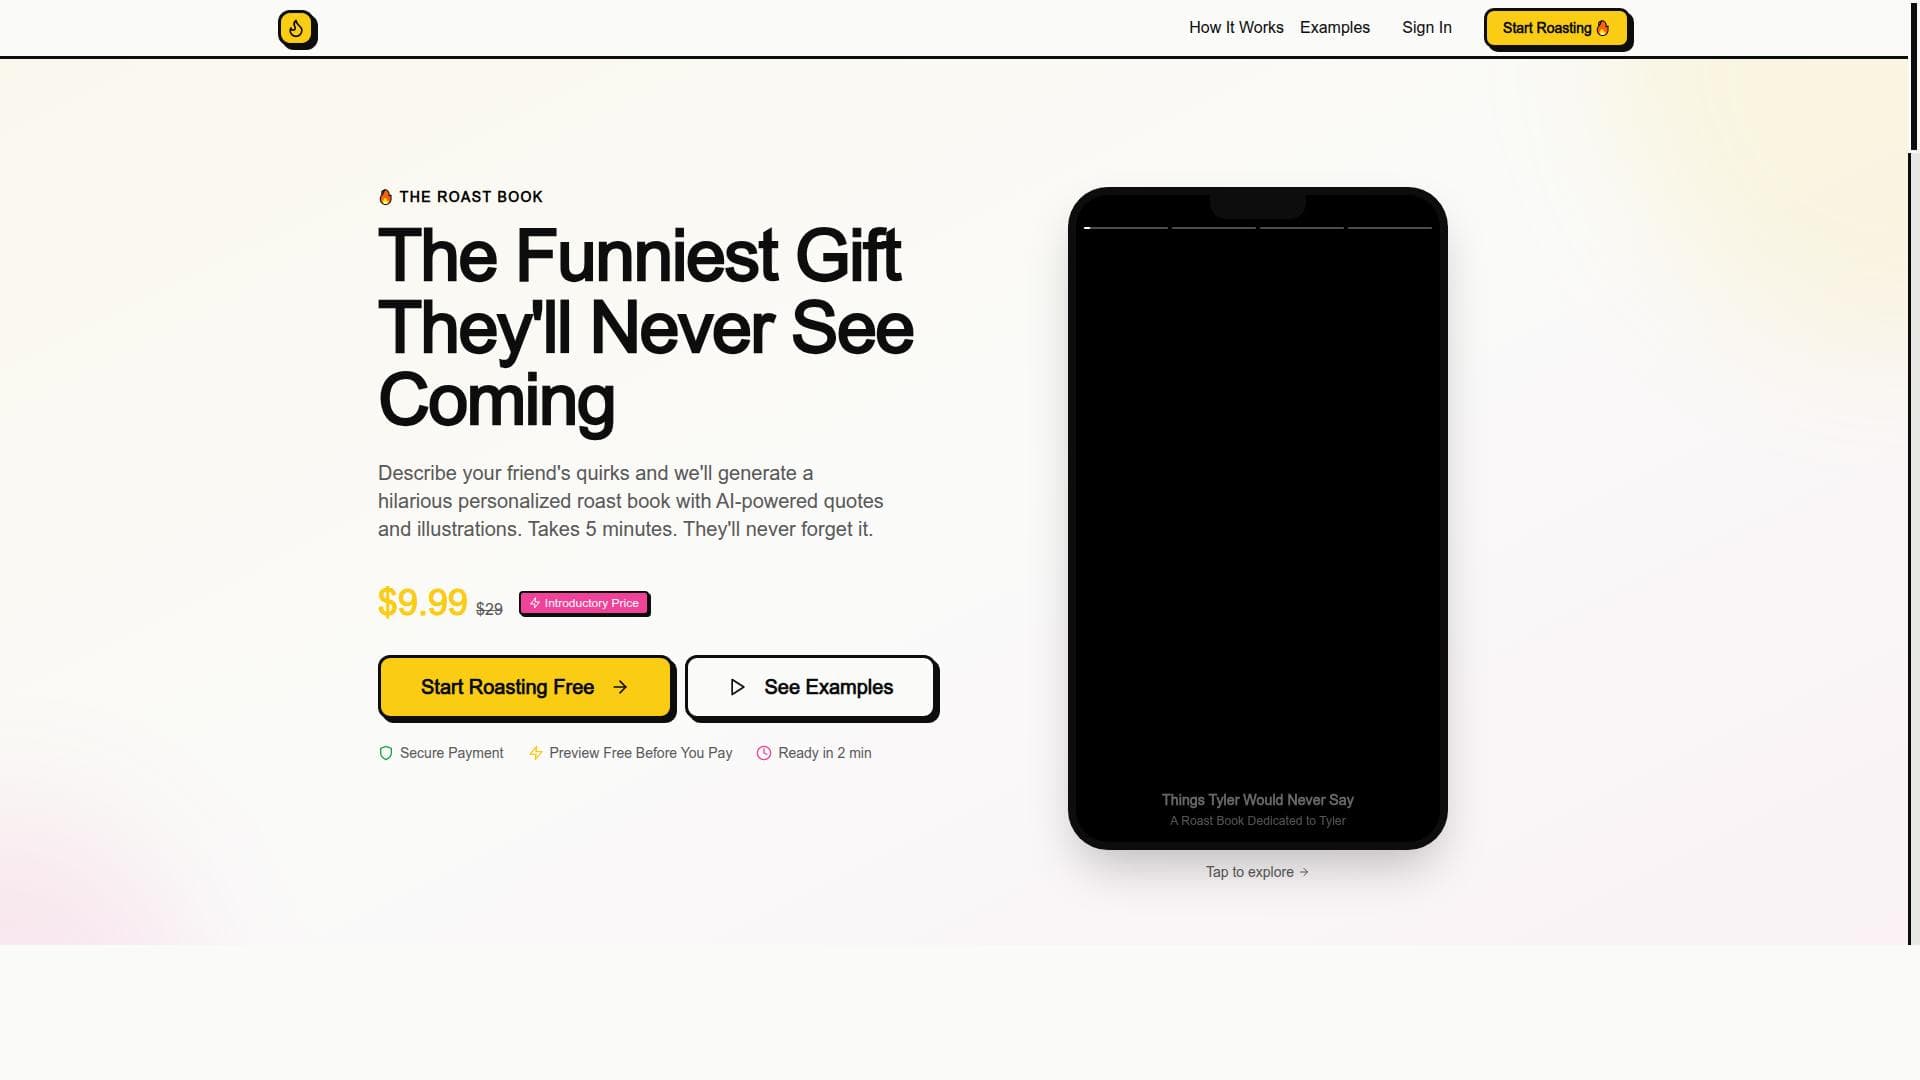Jump to the second story progress segment
The image size is (1920, 1080).
(x=1214, y=228)
